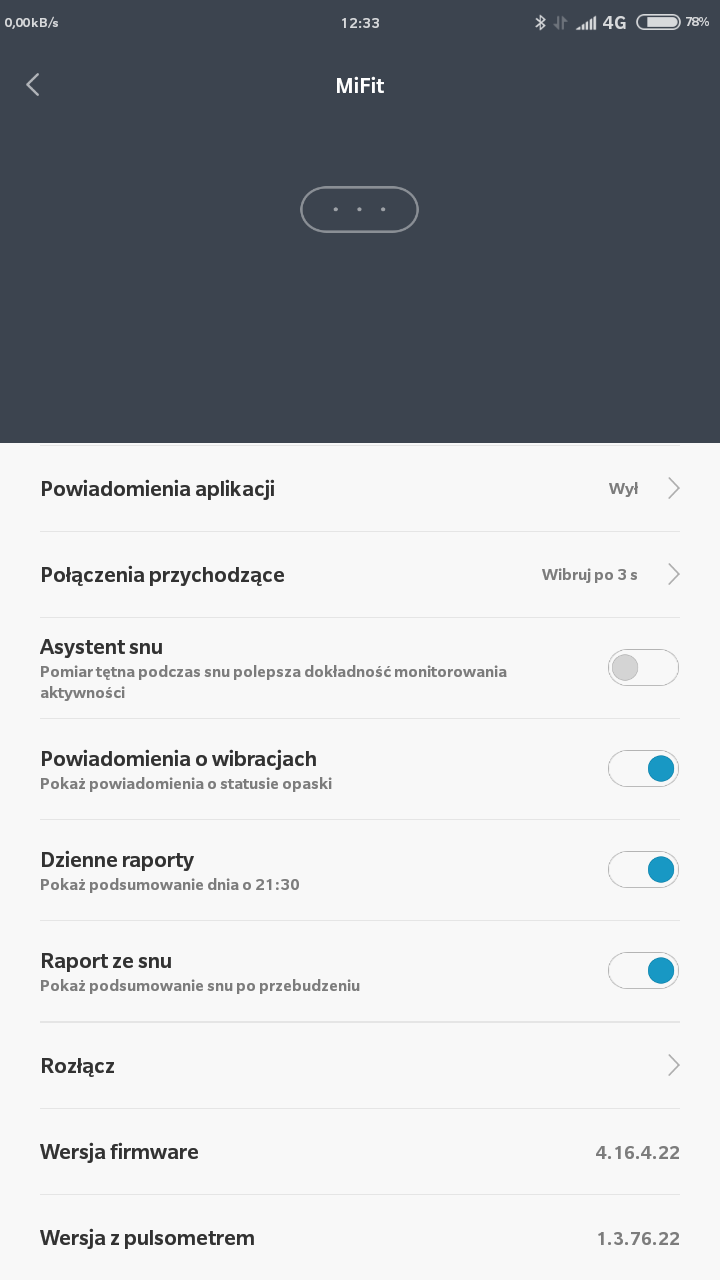Tap the Rozłącz chevron arrow
The height and width of the screenshot is (1280, 720).
(673, 1065)
